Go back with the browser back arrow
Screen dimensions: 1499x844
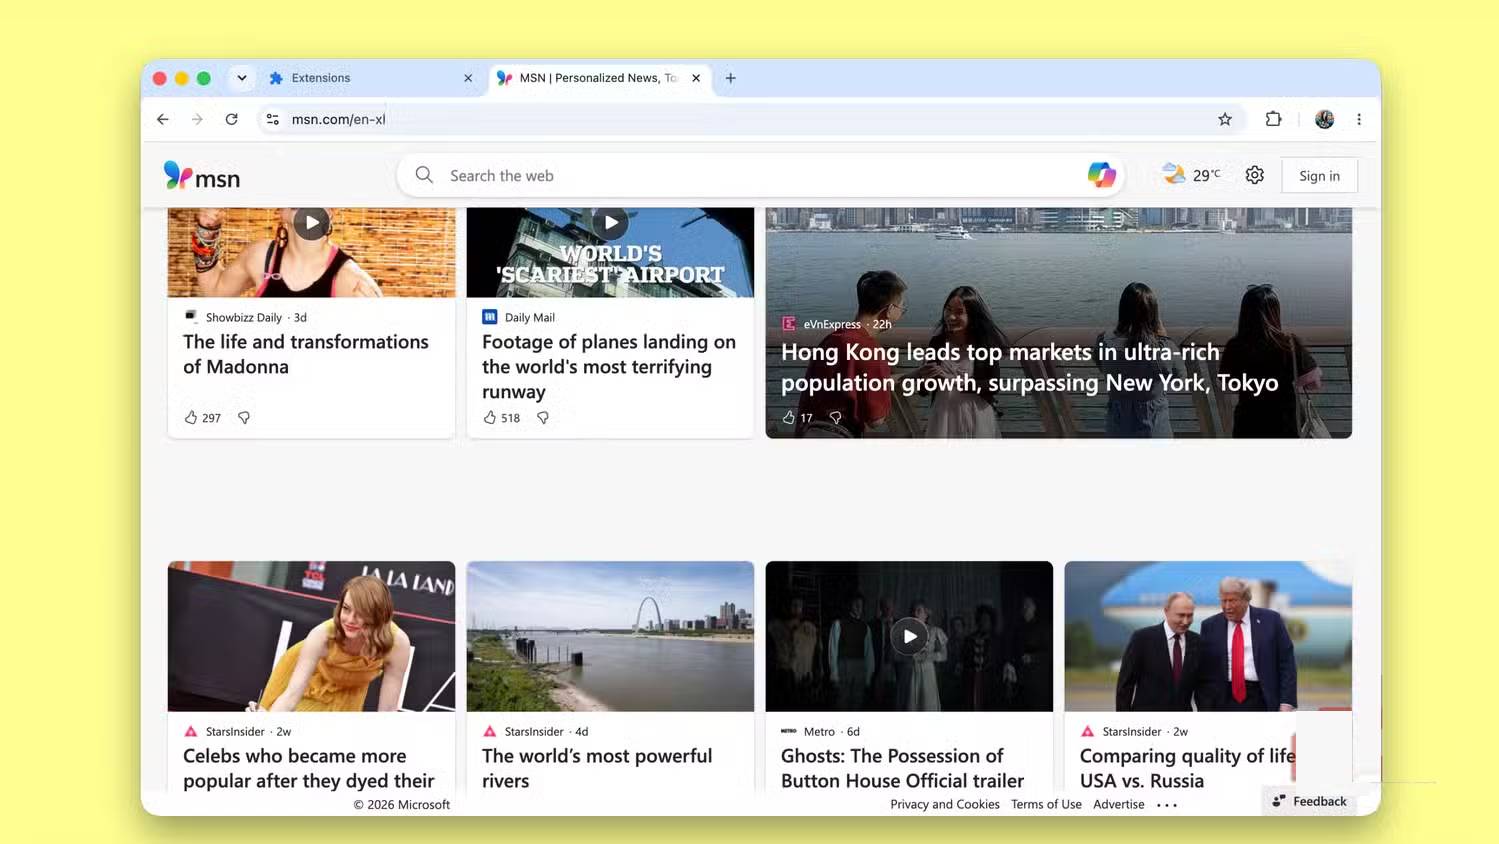163,119
